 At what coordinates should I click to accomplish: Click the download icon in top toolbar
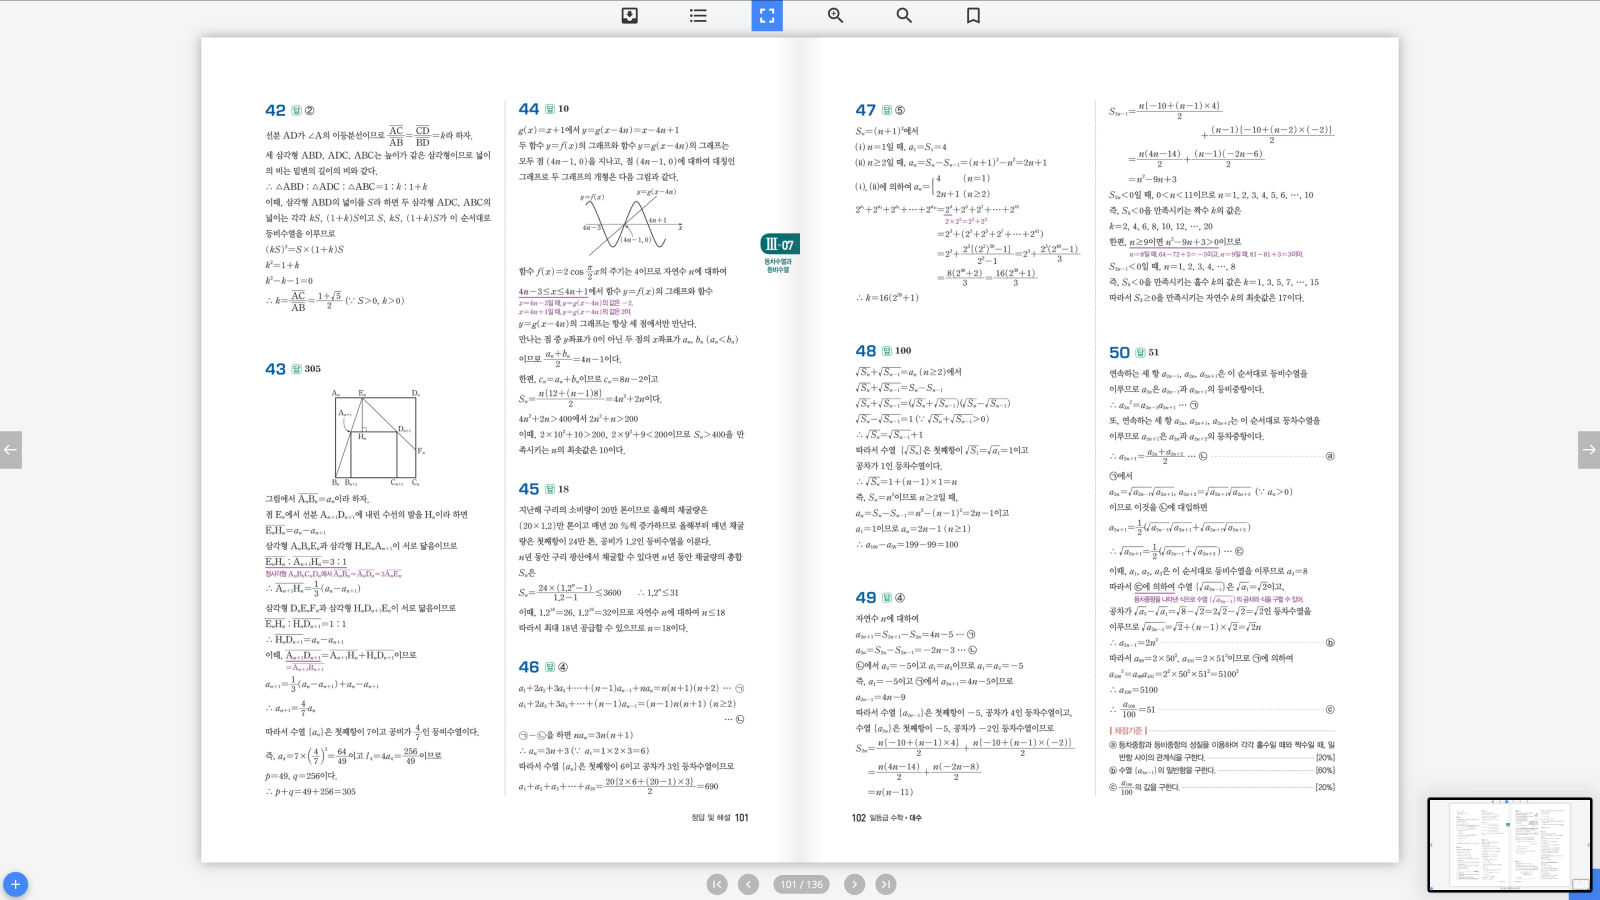tap(629, 15)
